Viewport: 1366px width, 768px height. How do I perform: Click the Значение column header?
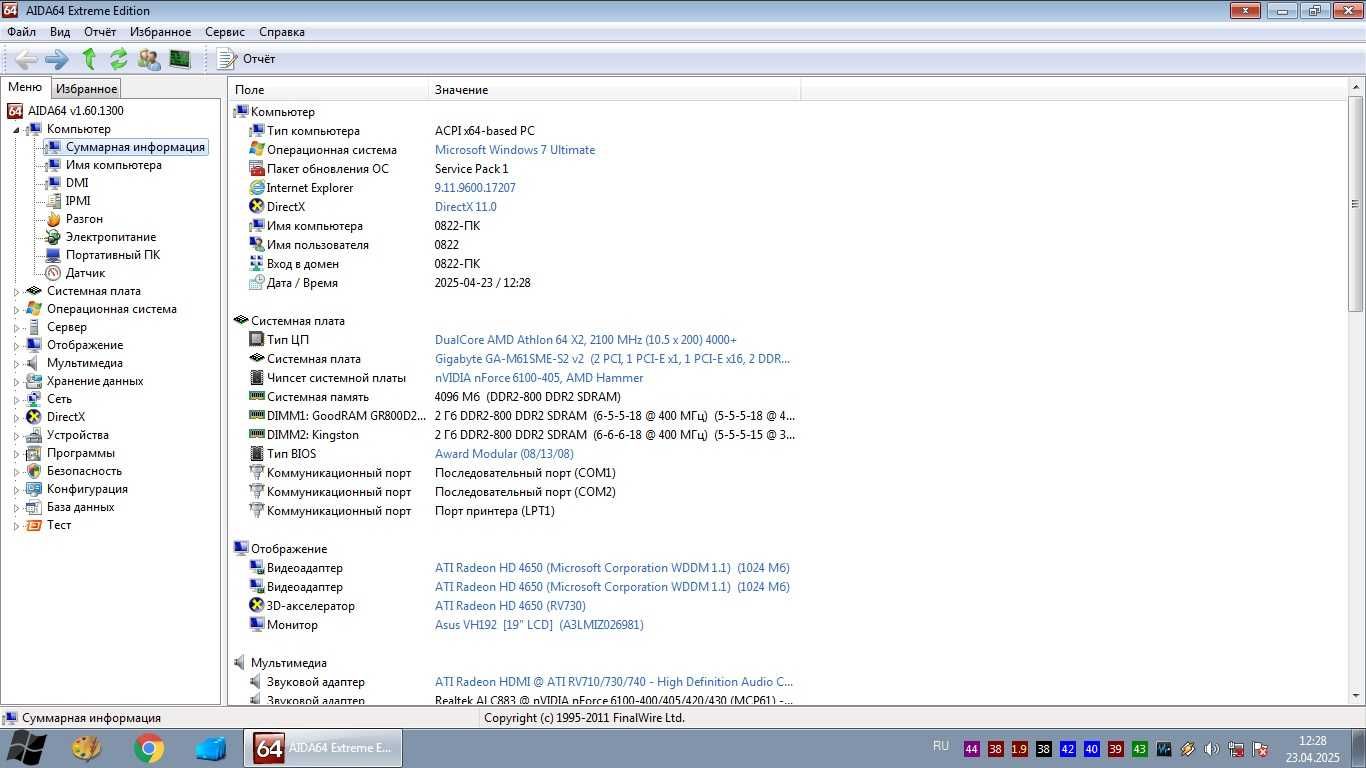coord(615,90)
